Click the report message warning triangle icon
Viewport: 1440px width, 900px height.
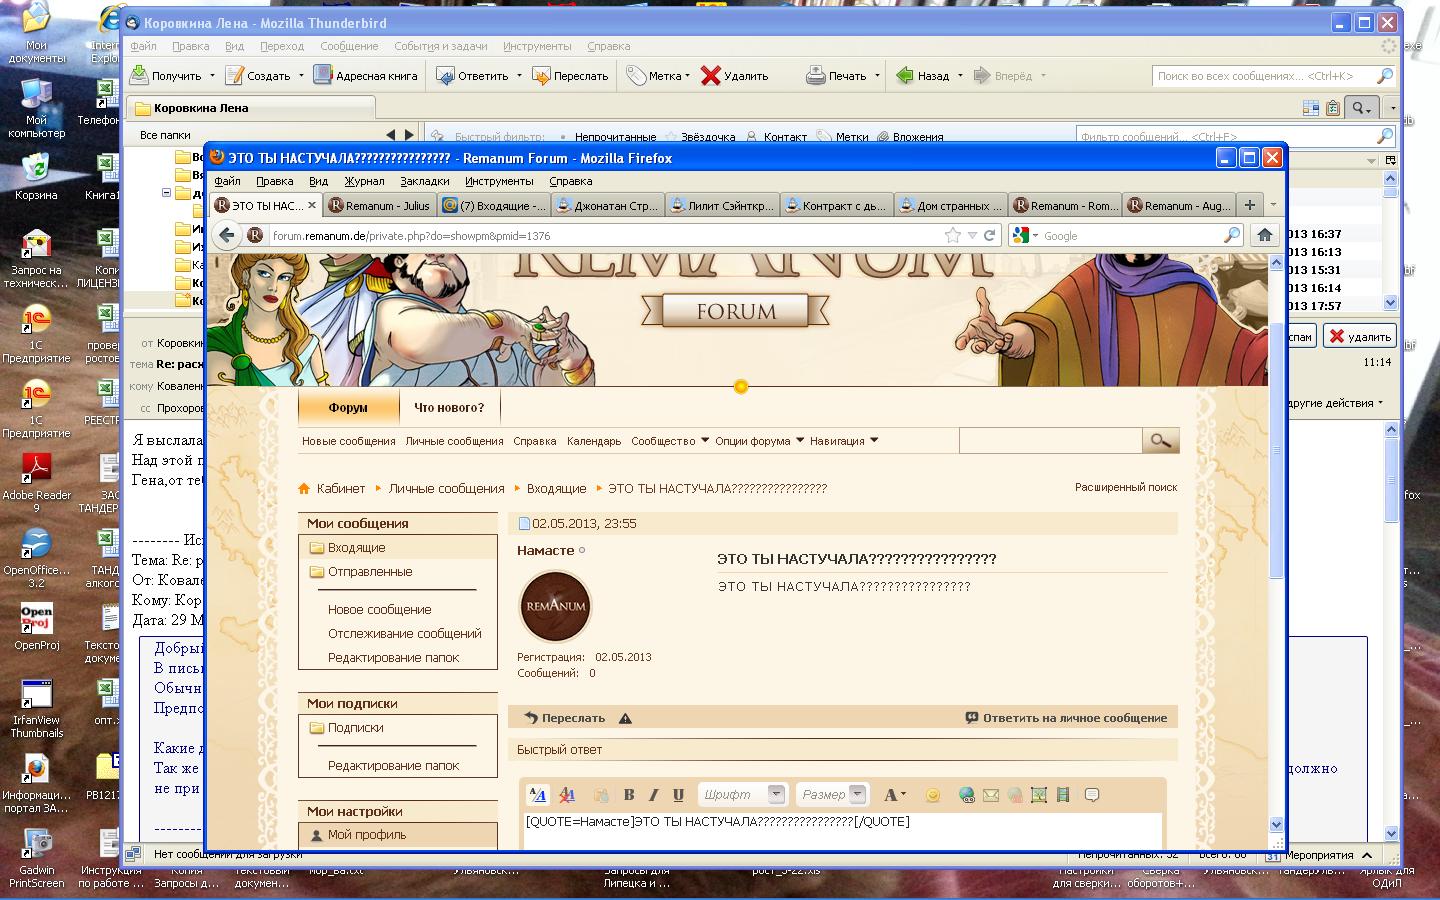pyautogui.click(x=625, y=718)
